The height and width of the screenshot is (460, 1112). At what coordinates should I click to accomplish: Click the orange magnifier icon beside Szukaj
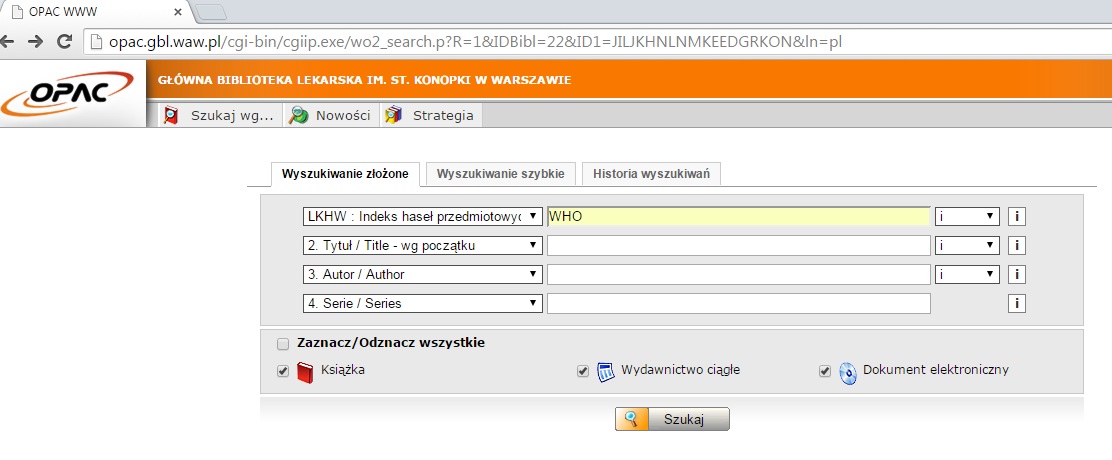point(629,419)
